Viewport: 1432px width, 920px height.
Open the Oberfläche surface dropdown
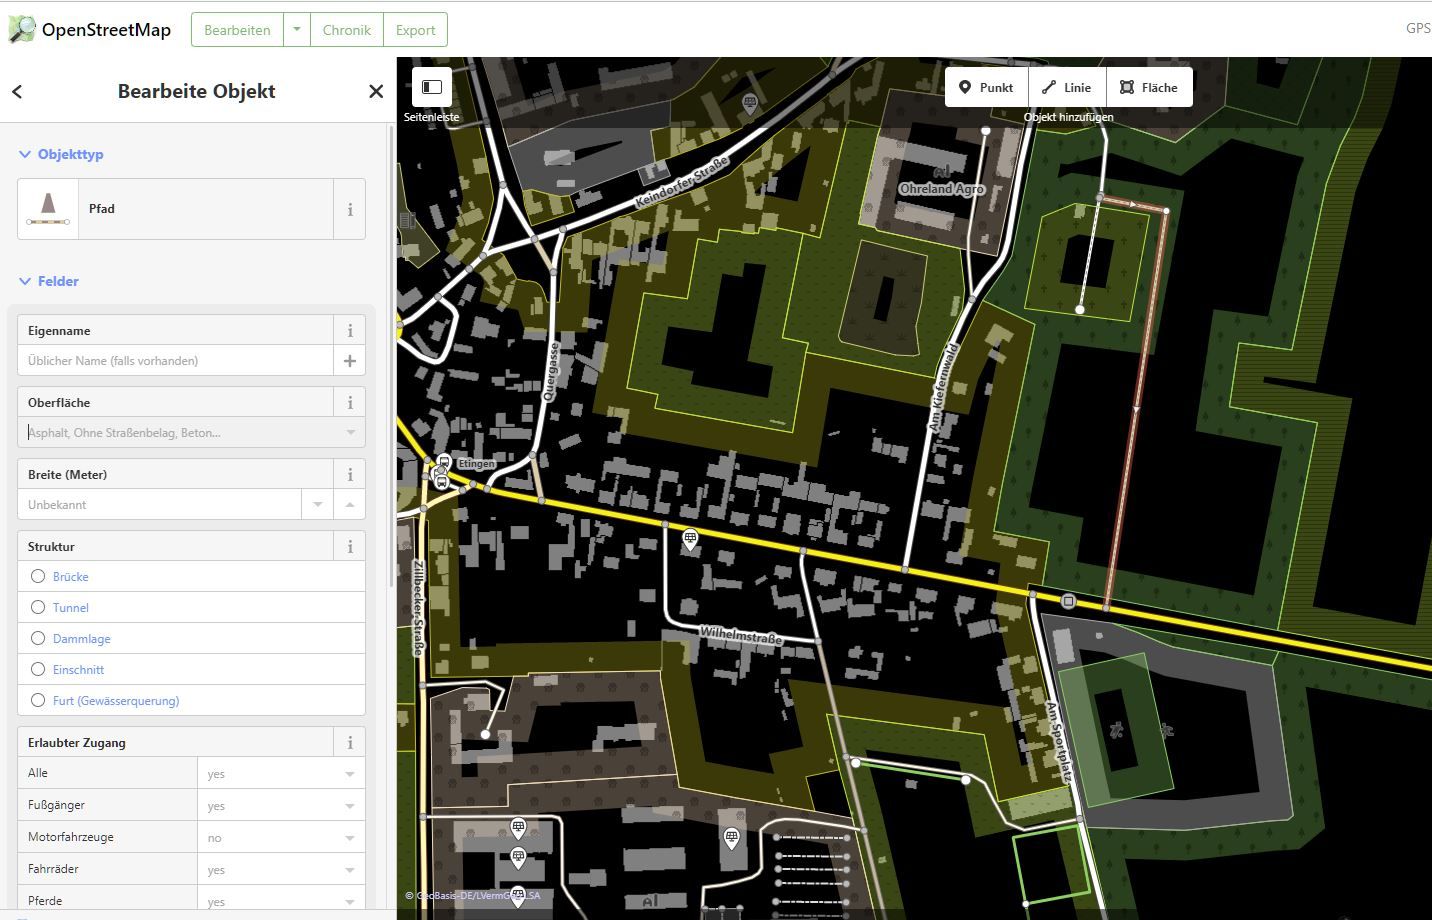(350, 433)
